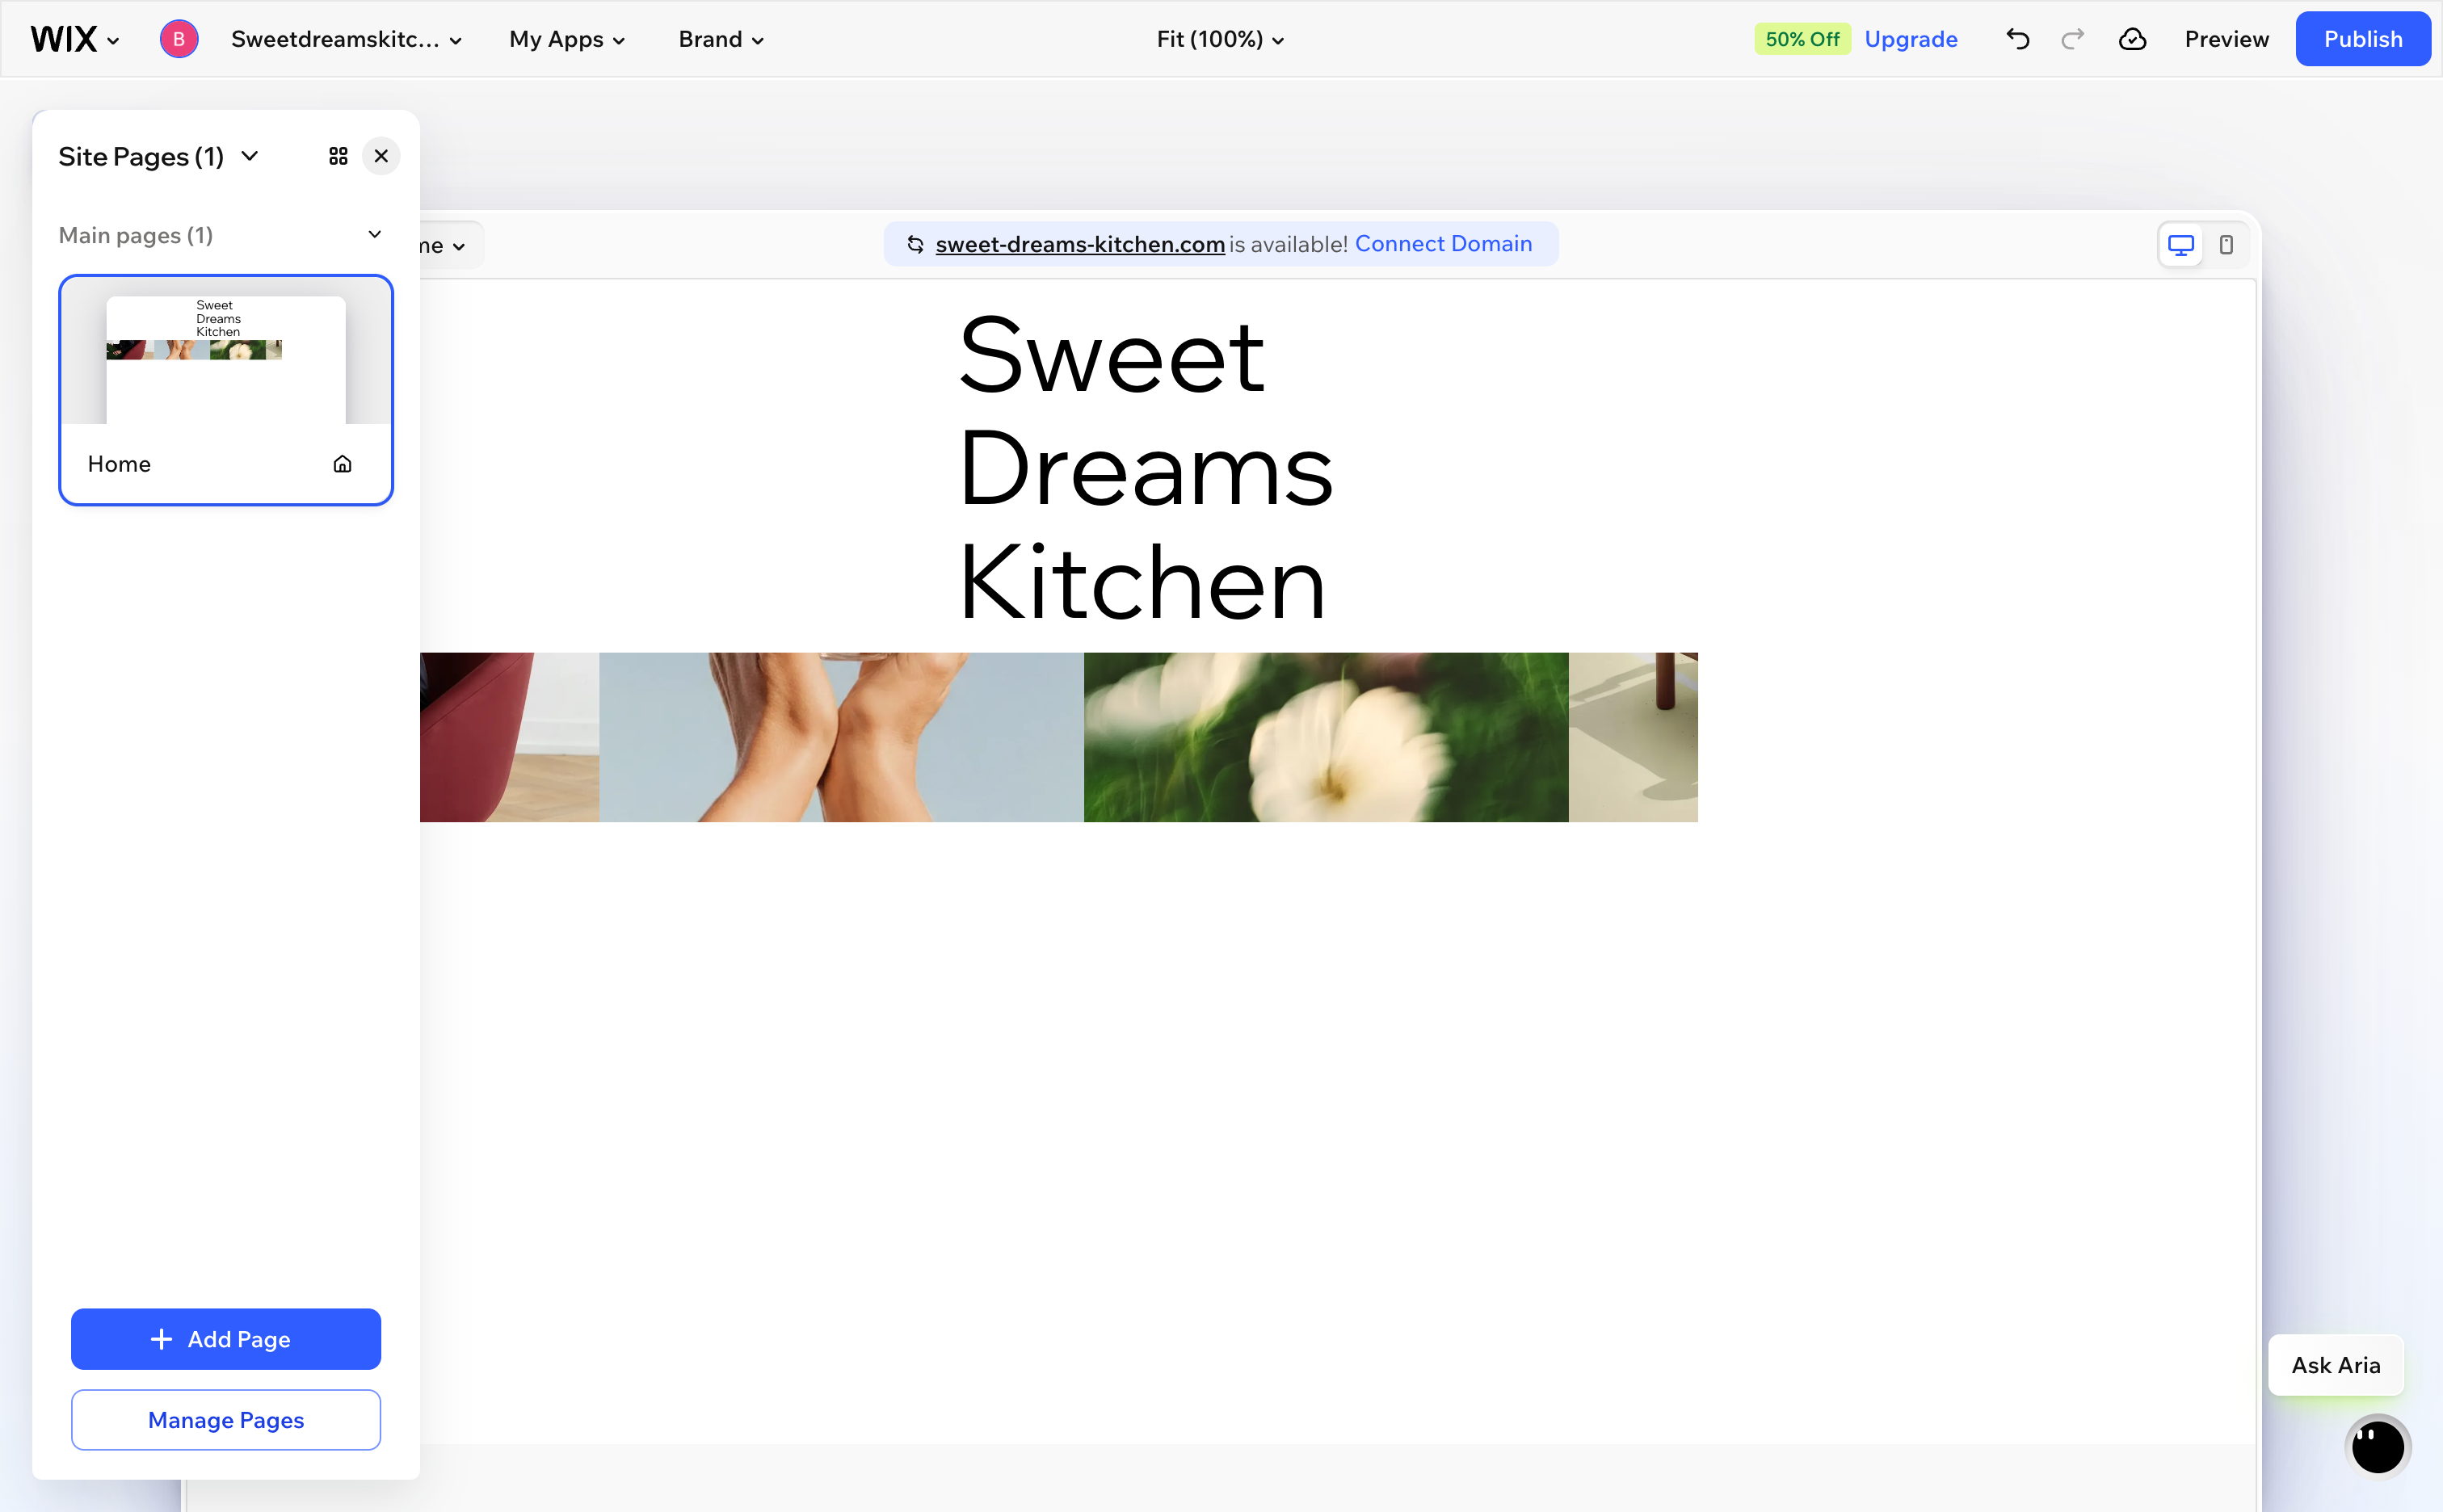Select the legs photo in the image strip

click(841, 738)
